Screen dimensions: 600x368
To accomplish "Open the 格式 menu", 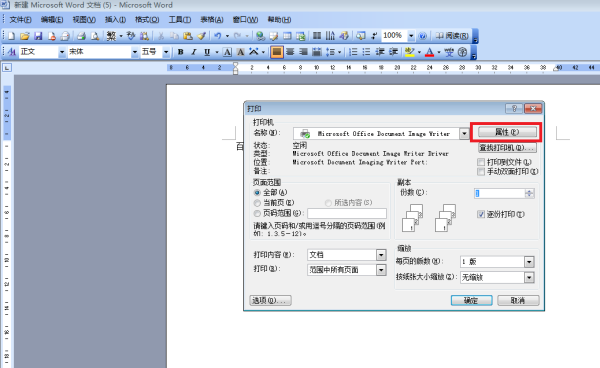I will [x=147, y=20].
